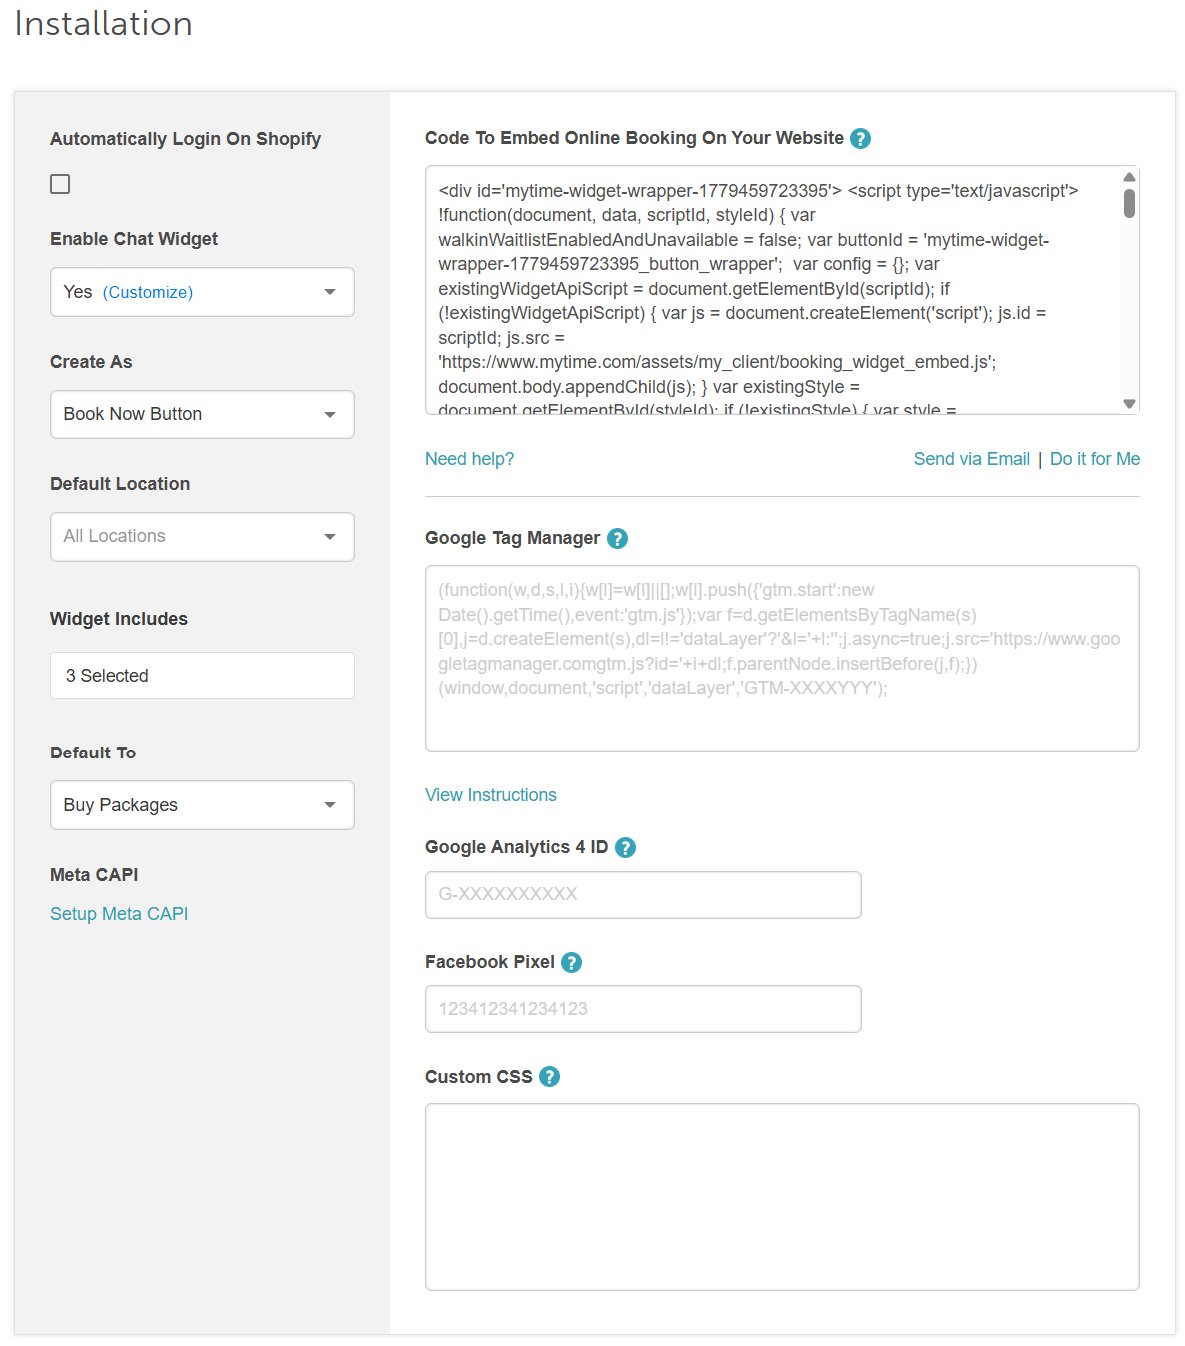This screenshot has width=1185, height=1346.
Task: Open Default To Buy Packages dropdown
Action: [x=202, y=805]
